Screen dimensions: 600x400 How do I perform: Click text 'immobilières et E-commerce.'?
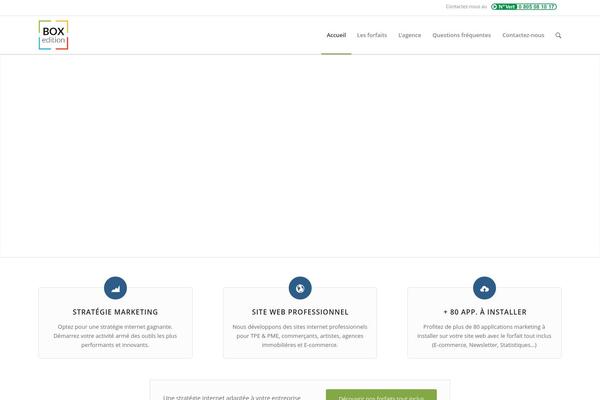(x=300, y=345)
